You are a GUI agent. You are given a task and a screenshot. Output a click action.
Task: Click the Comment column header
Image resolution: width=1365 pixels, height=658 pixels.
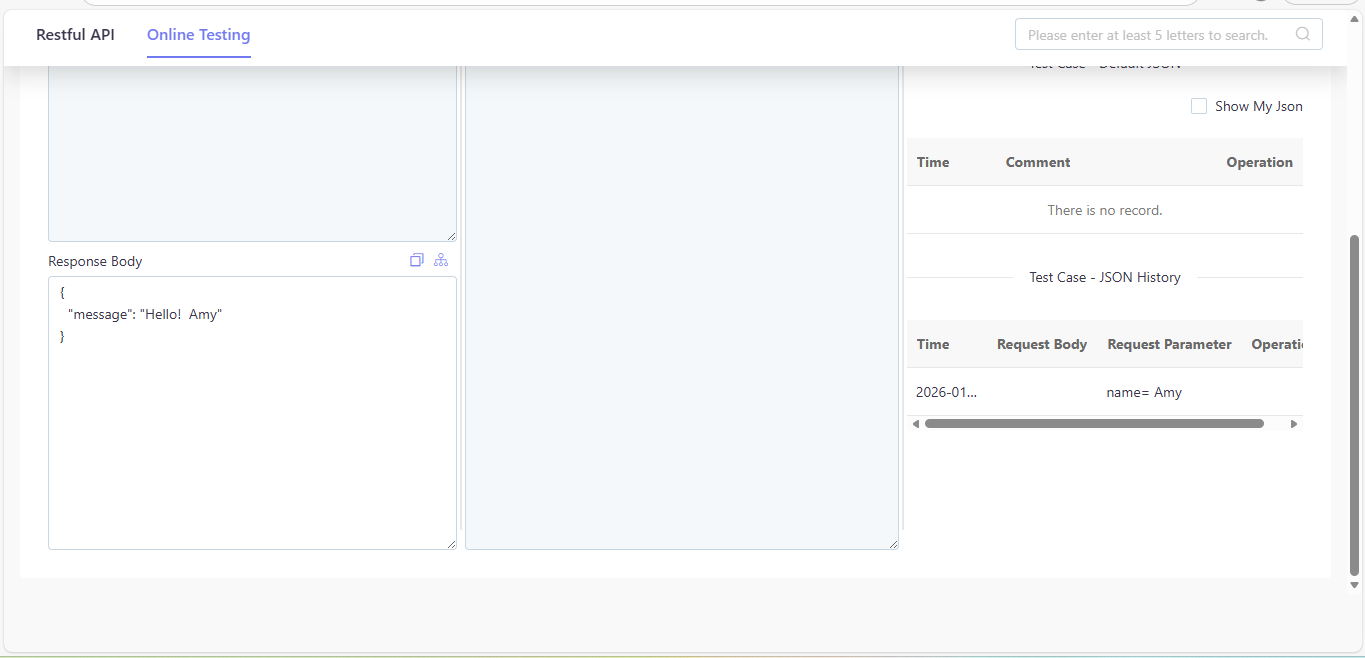(x=1038, y=162)
